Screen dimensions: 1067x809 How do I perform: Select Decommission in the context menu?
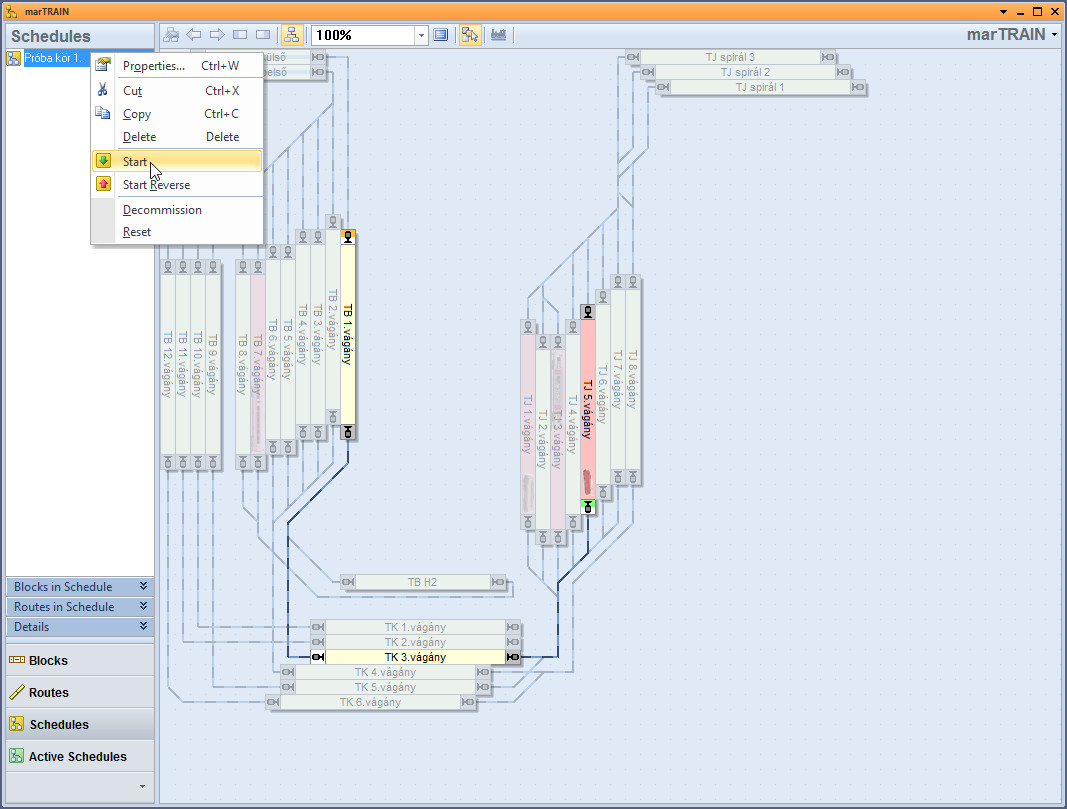(x=162, y=210)
